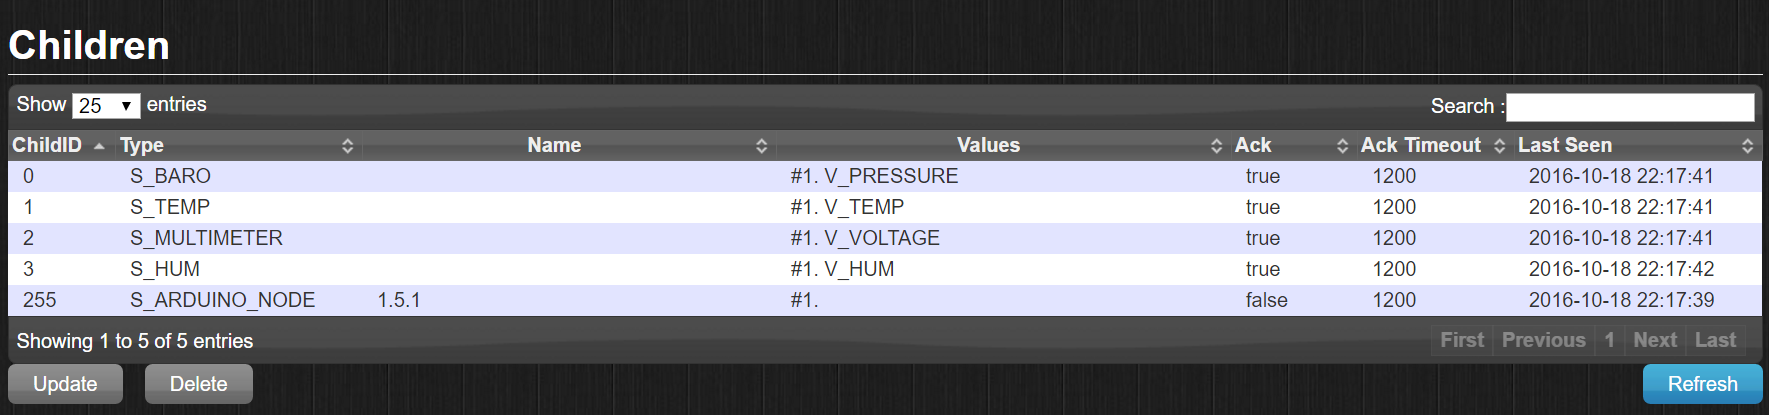Focus the Search input field
The width and height of the screenshot is (1769, 415).
click(1630, 107)
